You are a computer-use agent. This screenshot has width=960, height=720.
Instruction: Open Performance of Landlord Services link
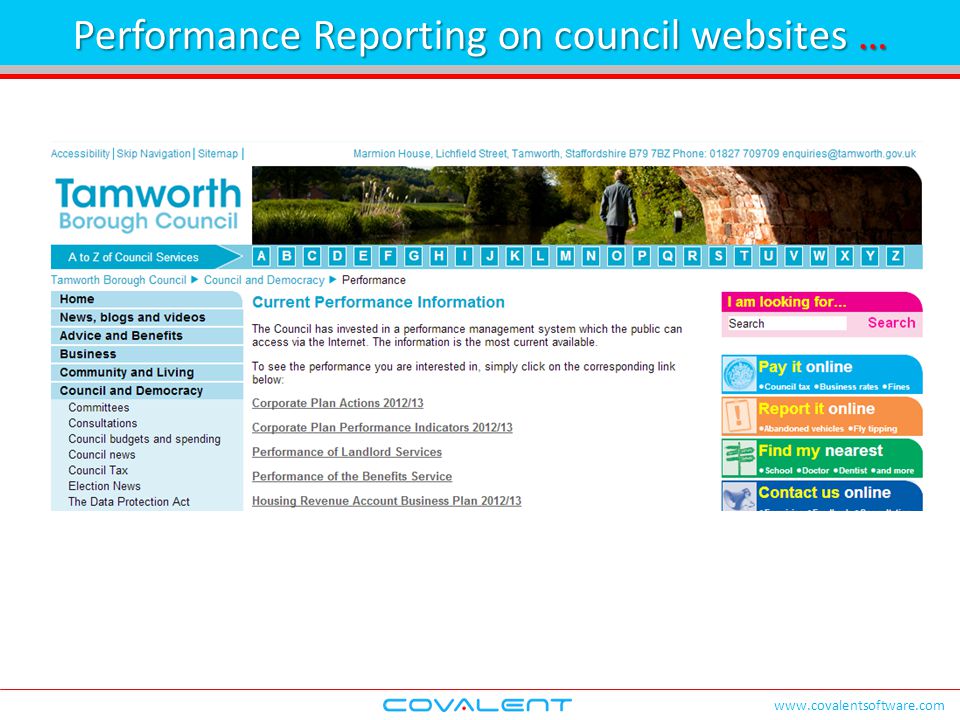pos(347,452)
